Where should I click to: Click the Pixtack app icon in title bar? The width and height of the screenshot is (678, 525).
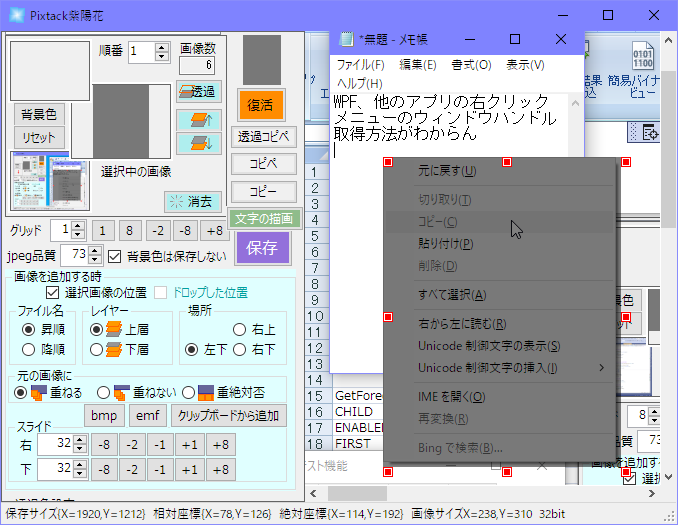pyautogui.click(x=17, y=15)
